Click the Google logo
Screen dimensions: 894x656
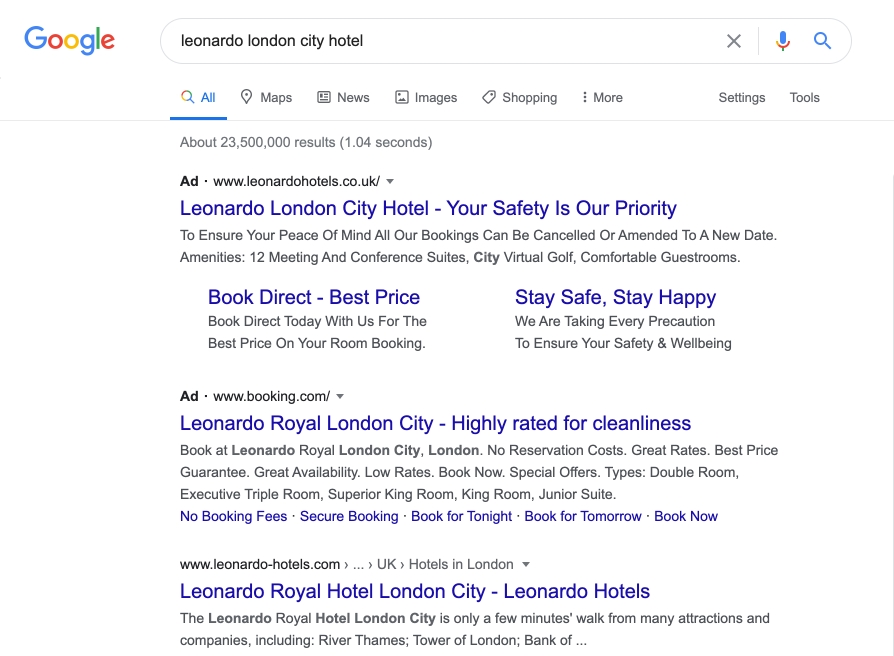[x=69, y=40]
